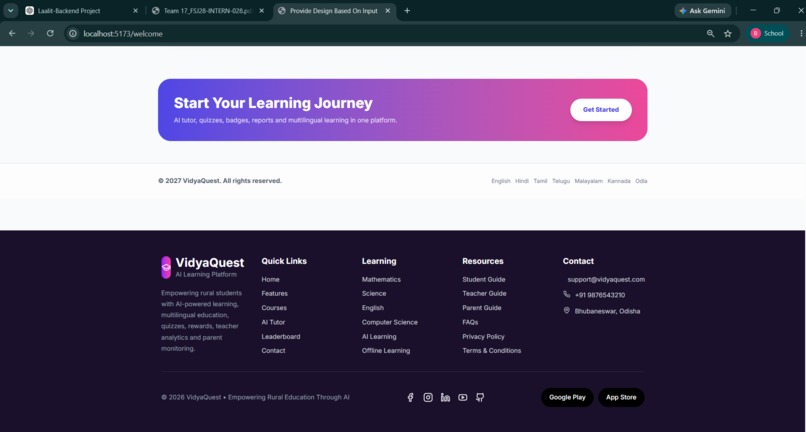
Task: Switch language to English
Action: pos(501,181)
